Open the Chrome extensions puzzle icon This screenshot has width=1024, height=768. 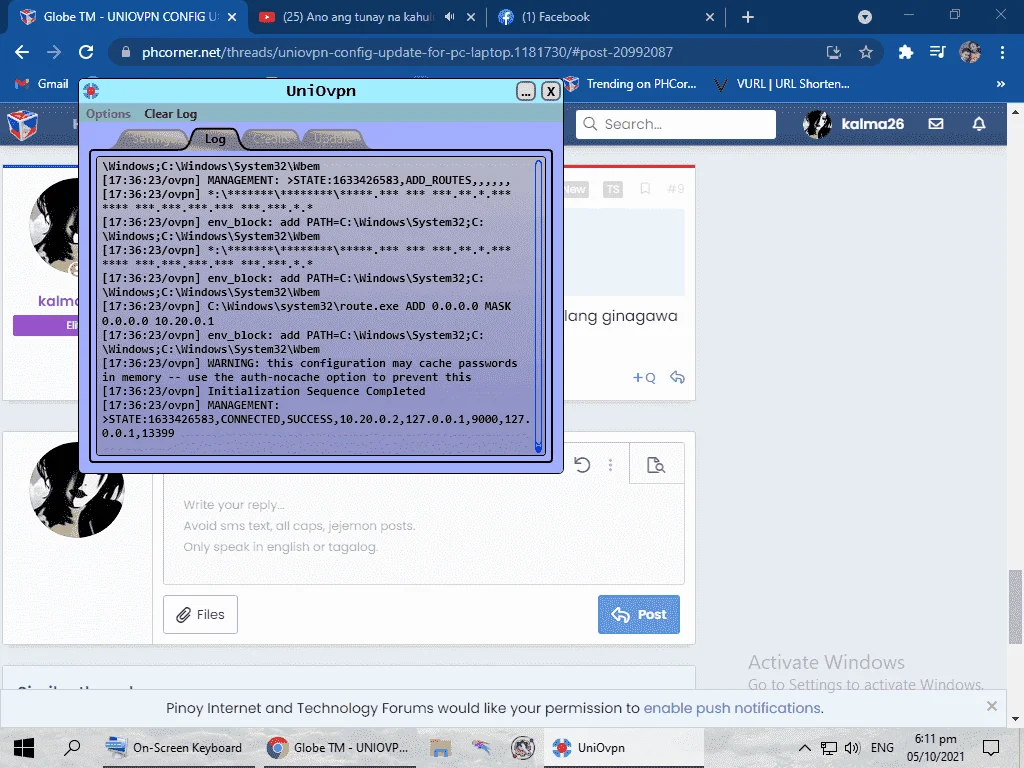tap(905, 52)
